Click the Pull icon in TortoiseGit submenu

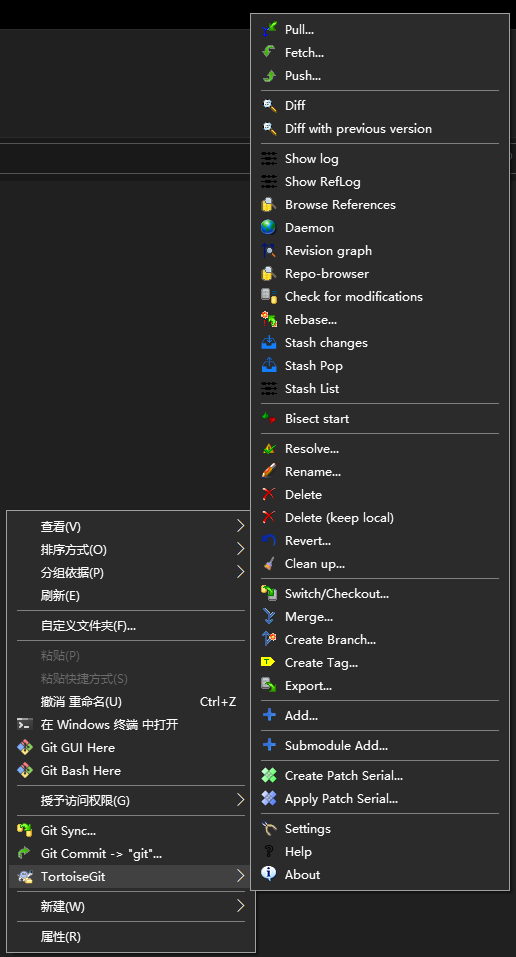click(269, 29)
